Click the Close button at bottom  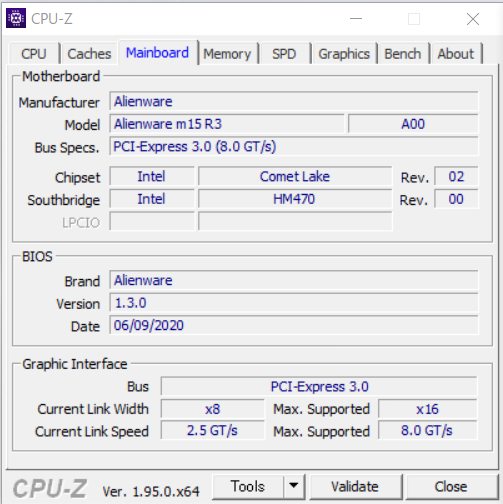click(451, 486)
